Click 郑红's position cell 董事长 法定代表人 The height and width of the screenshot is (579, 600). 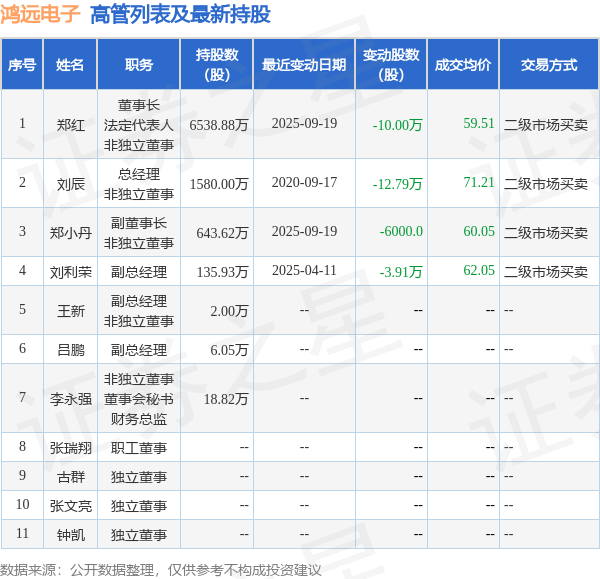click(139, 125)
